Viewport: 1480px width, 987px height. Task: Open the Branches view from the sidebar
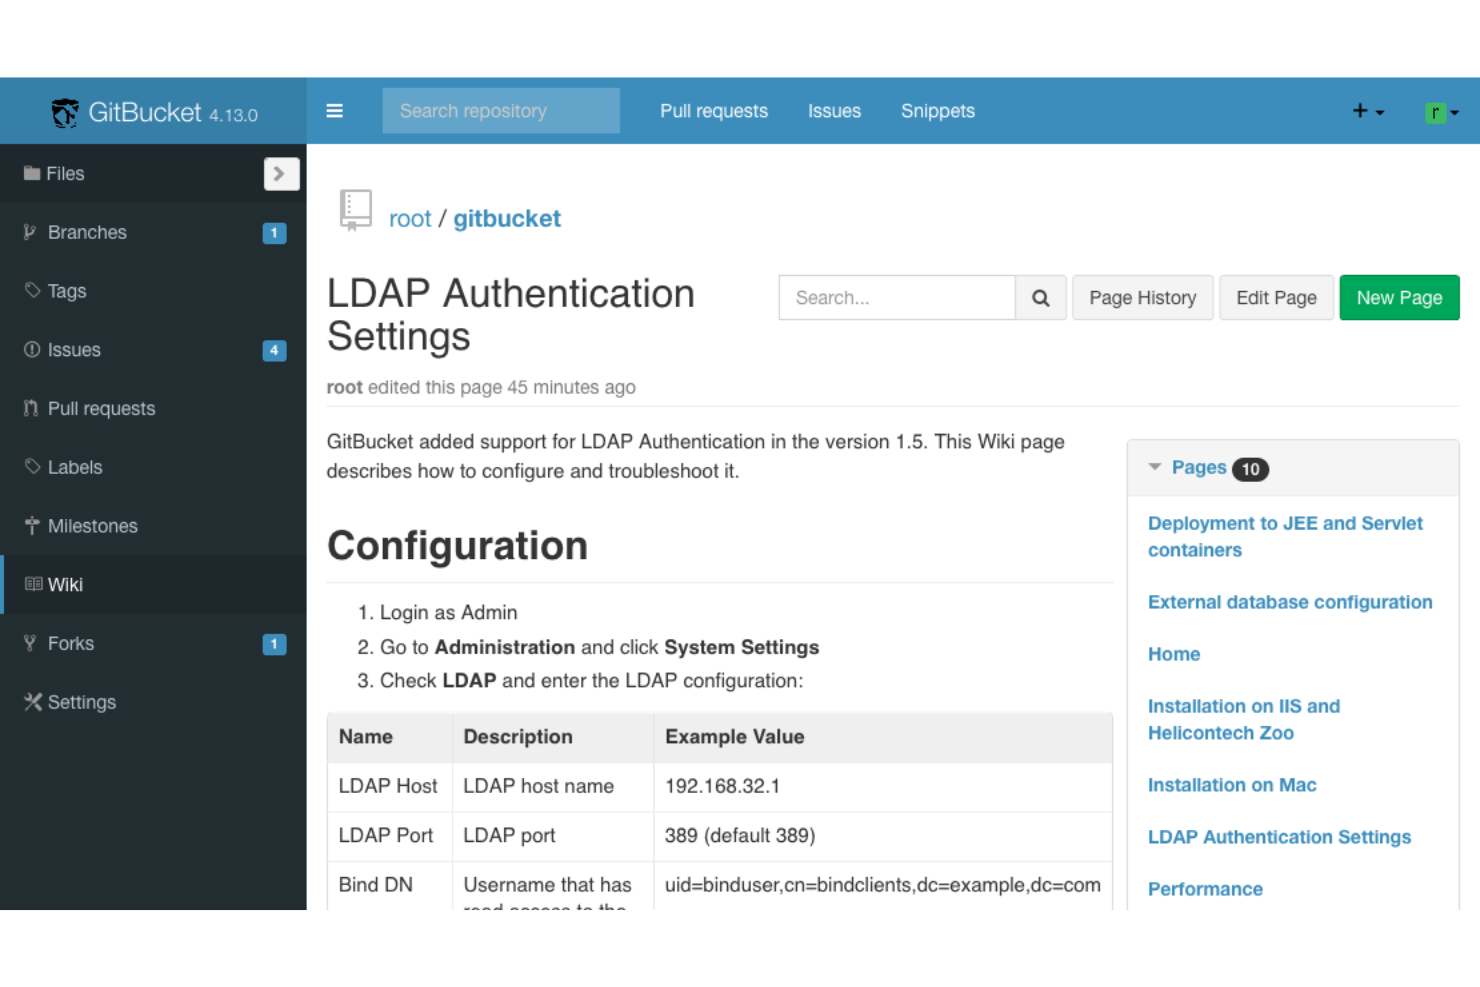pyautogui.click(x=87, y=232)
